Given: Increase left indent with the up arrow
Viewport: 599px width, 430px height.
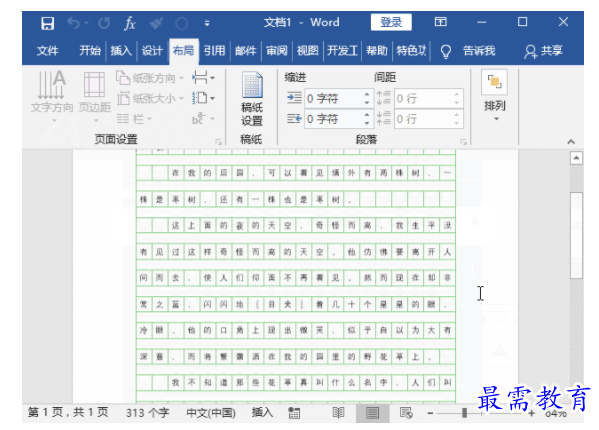Looking at the screenshot, I should [x=367, y=94].
